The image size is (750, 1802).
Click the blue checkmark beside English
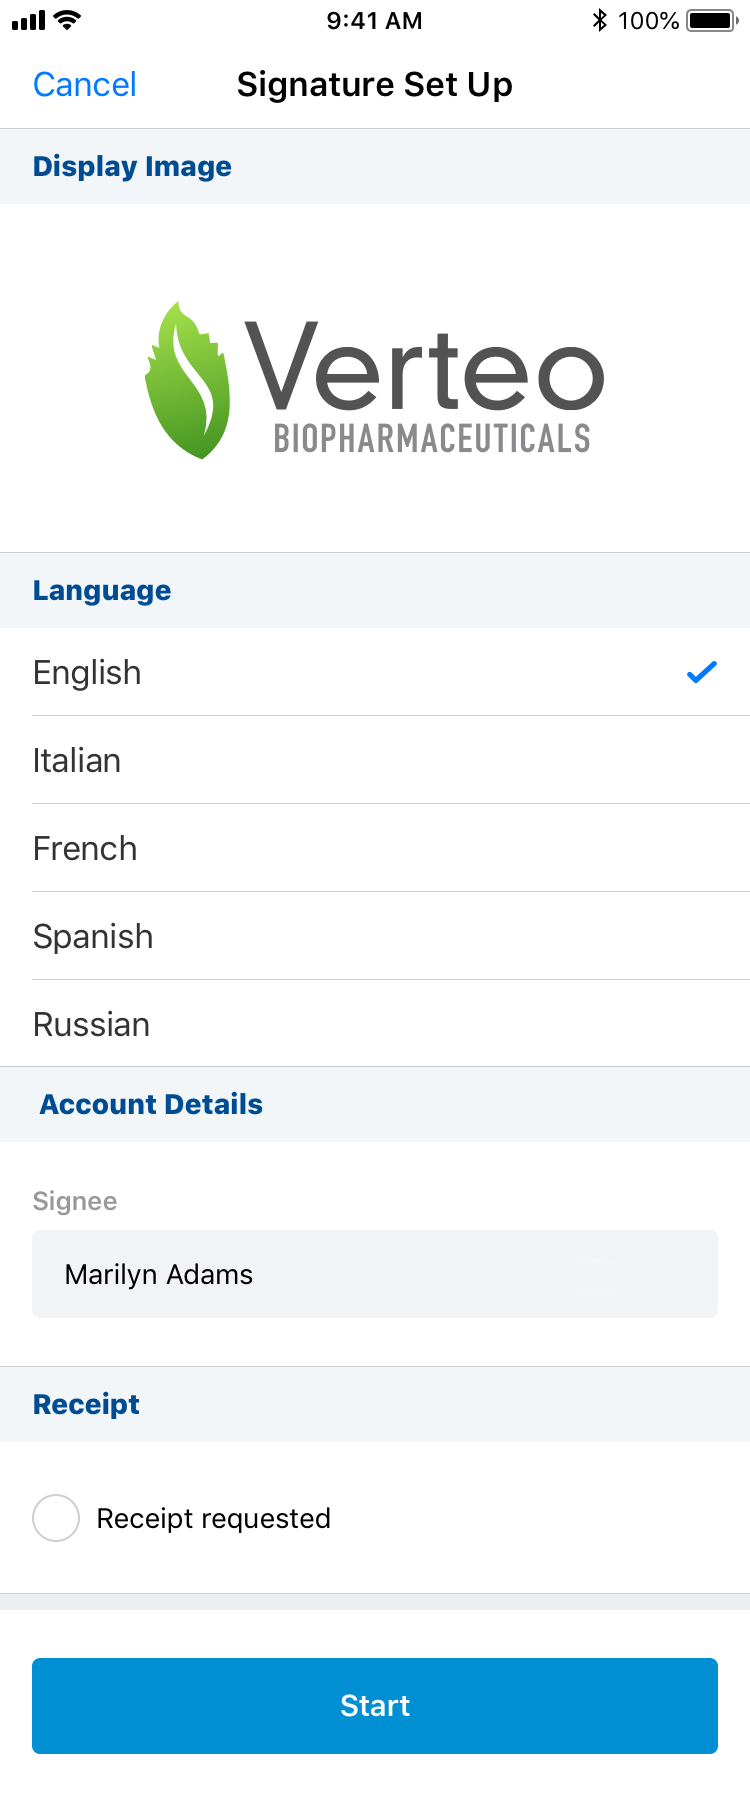click(702, 672)
